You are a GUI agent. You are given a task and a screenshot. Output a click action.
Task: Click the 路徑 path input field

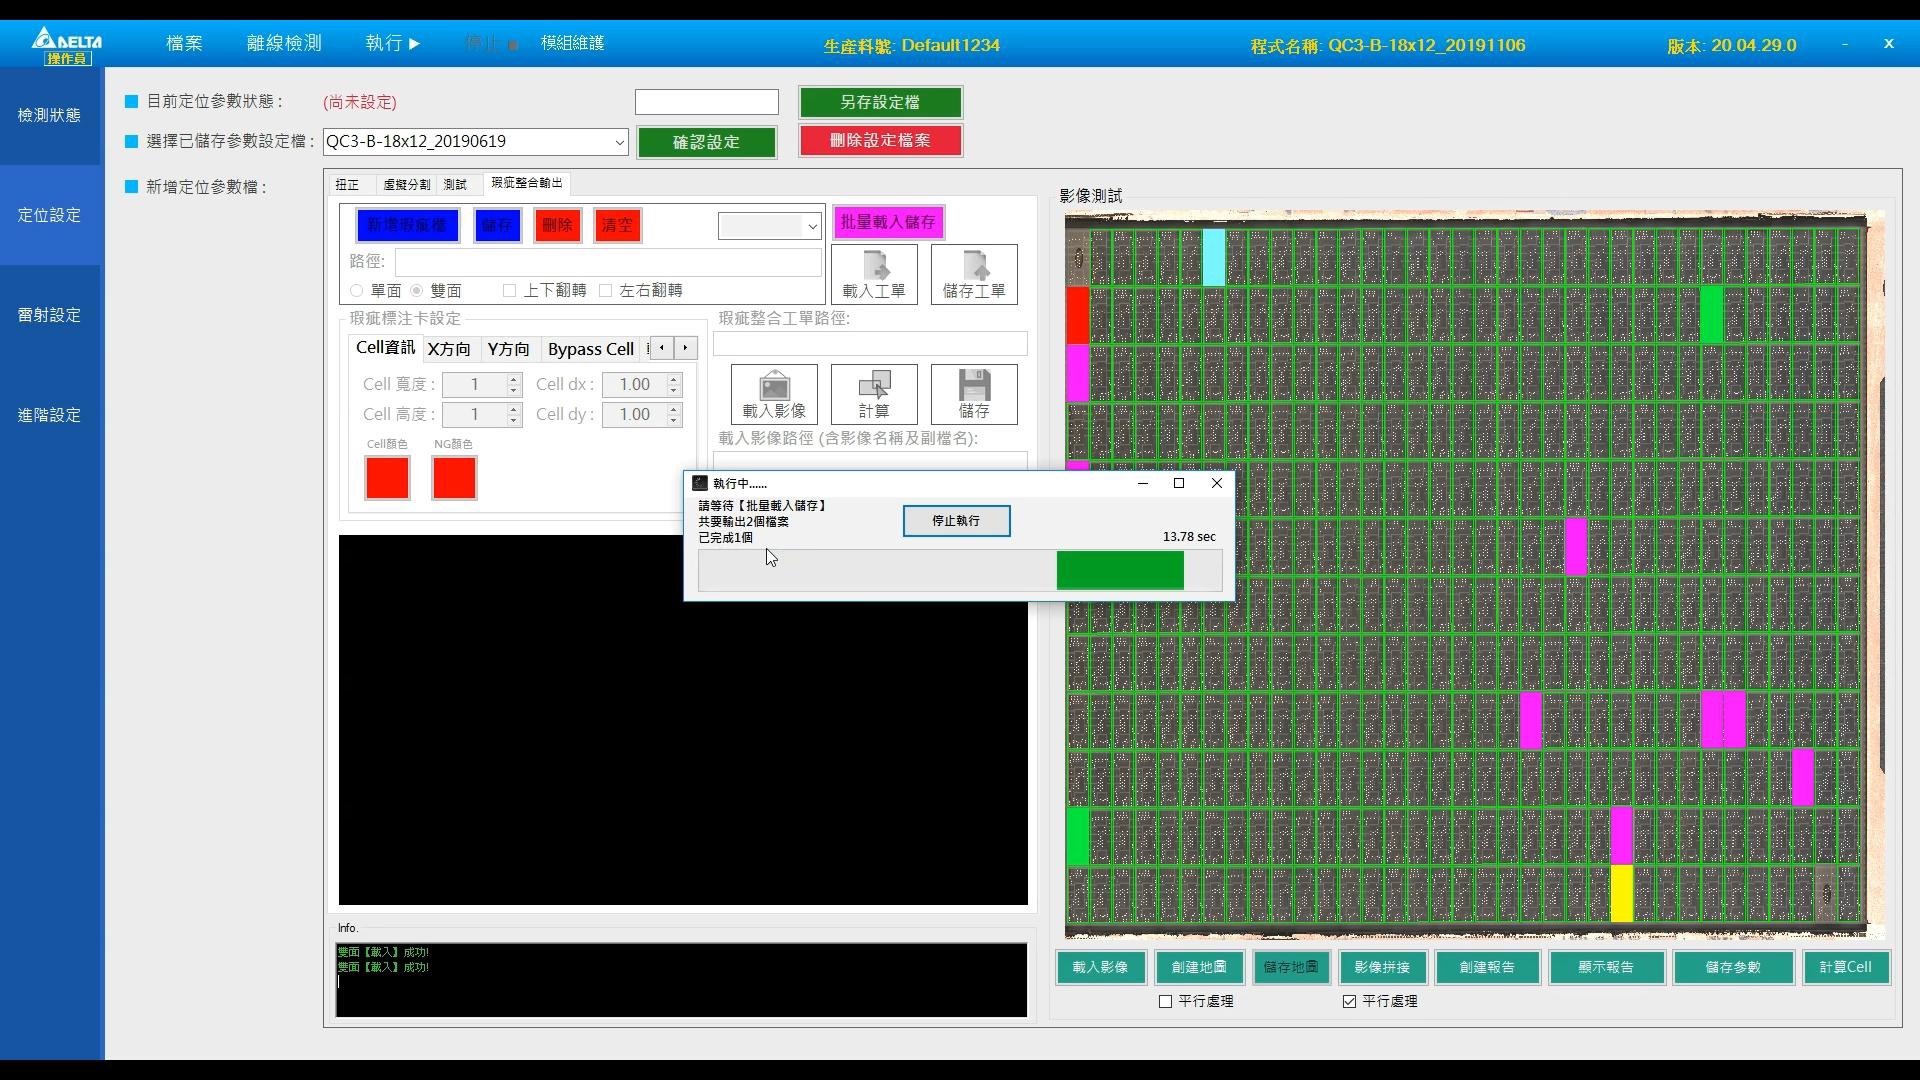click(x=607, y=262)
